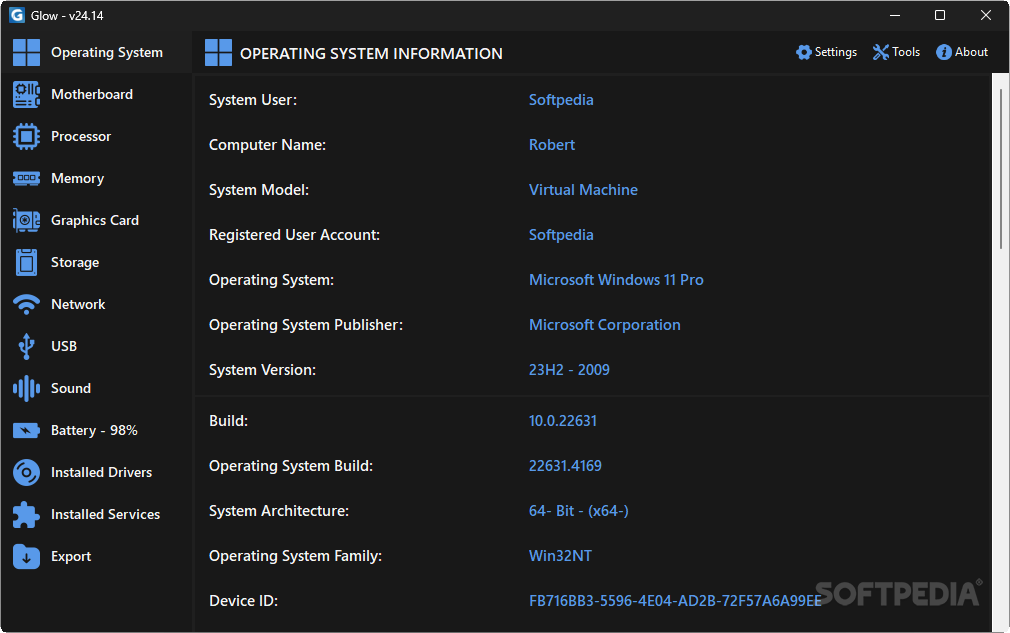
Task: Click Microsoft Windows 11 Pro value
Action: [616, 280]
